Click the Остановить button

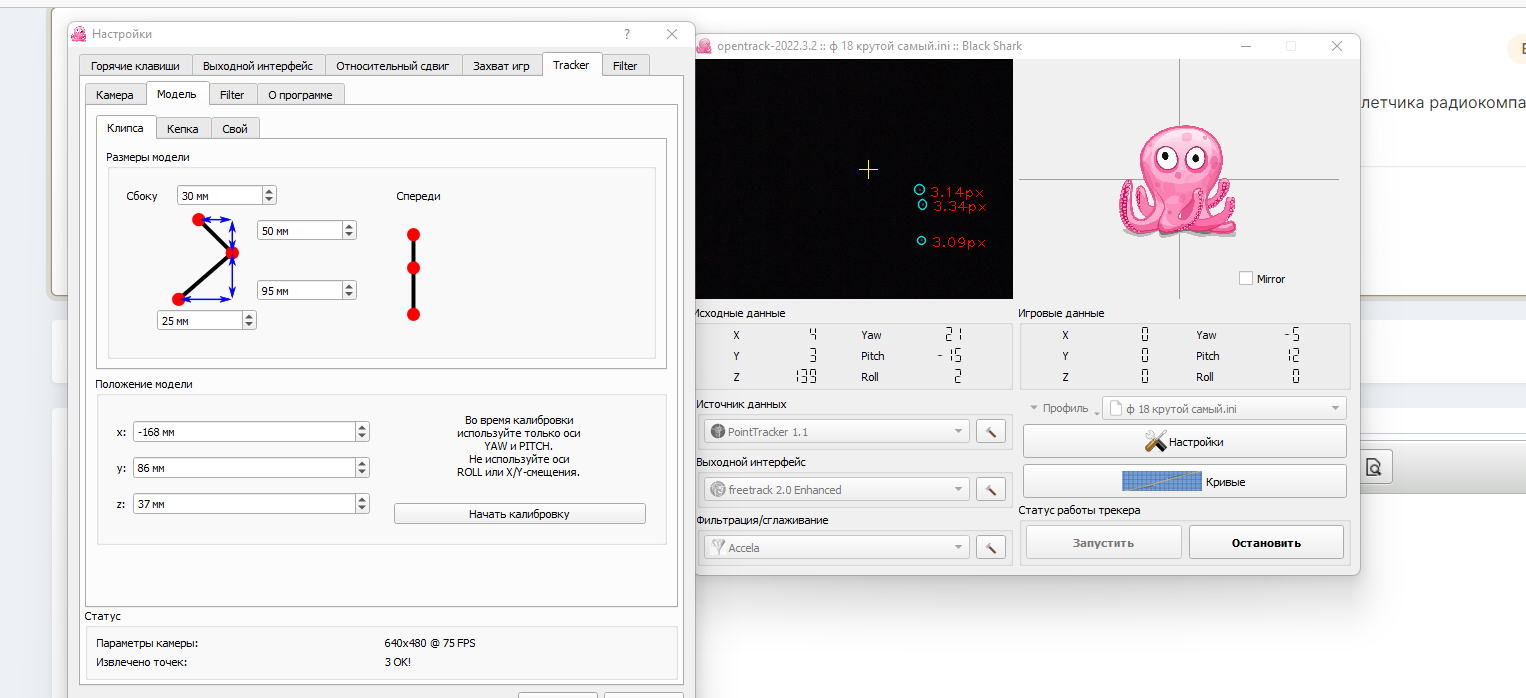point(1266,542)
